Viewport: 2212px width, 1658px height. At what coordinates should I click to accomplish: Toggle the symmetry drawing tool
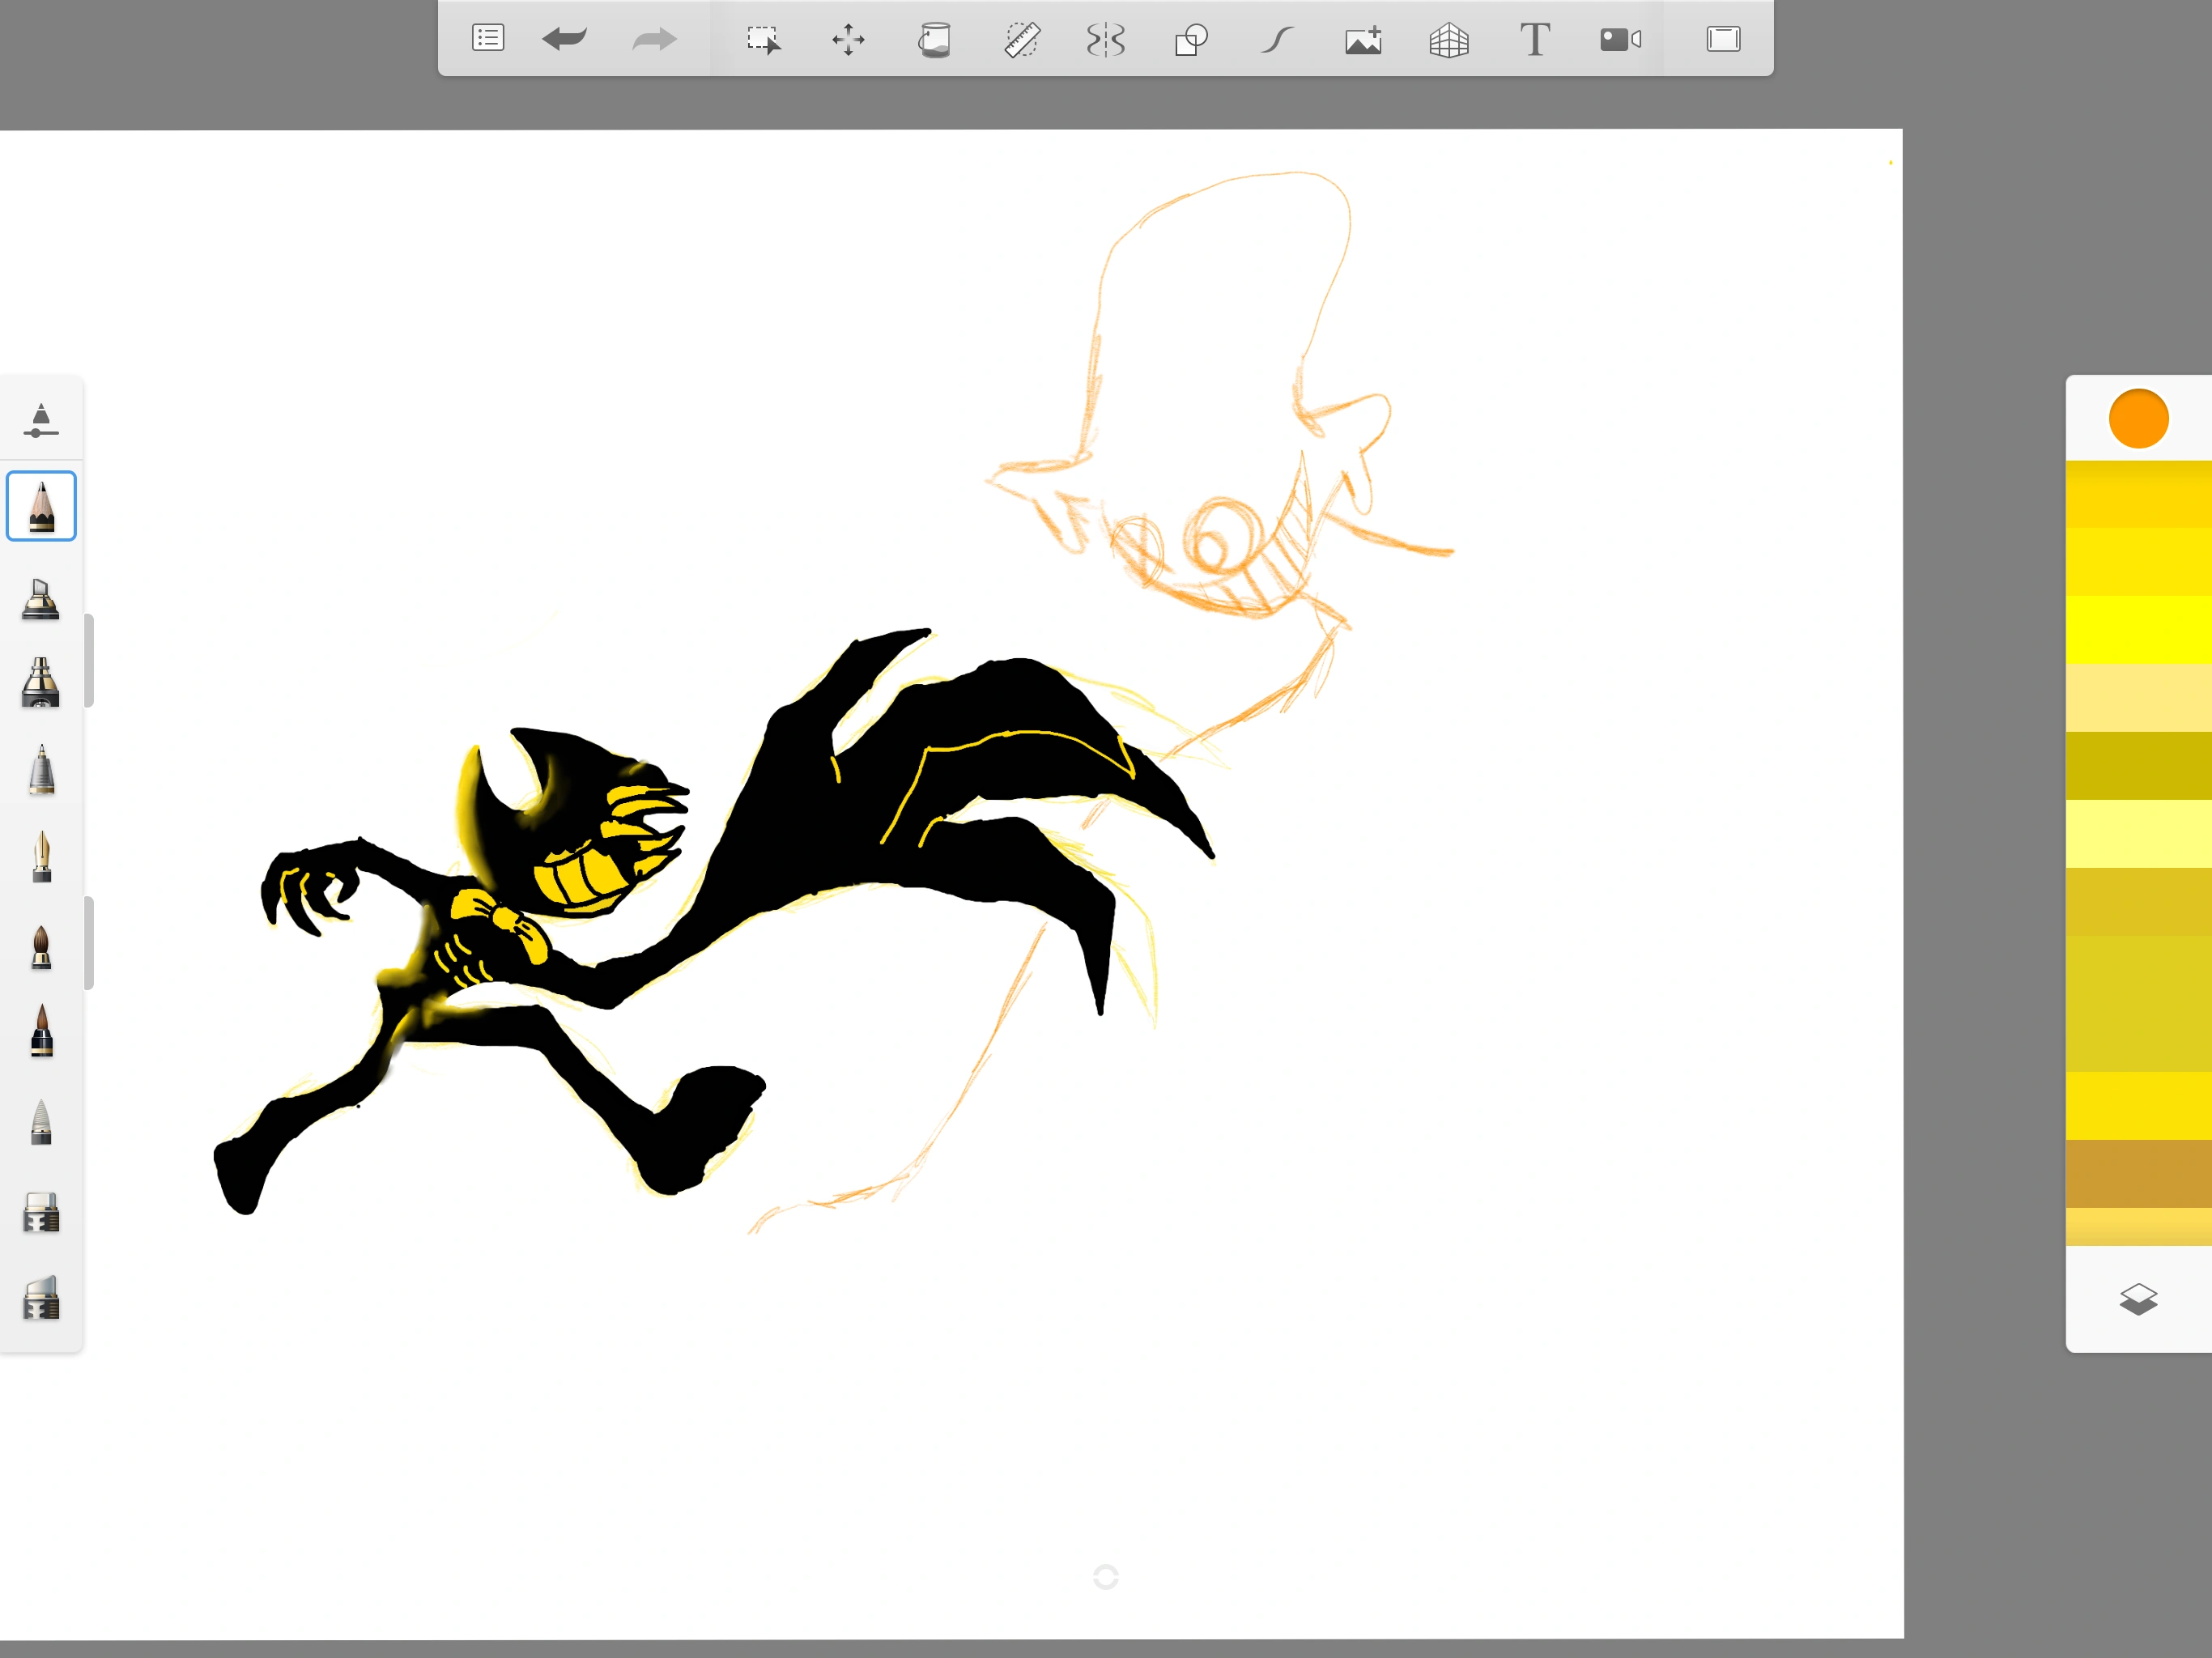(1105, 40)
